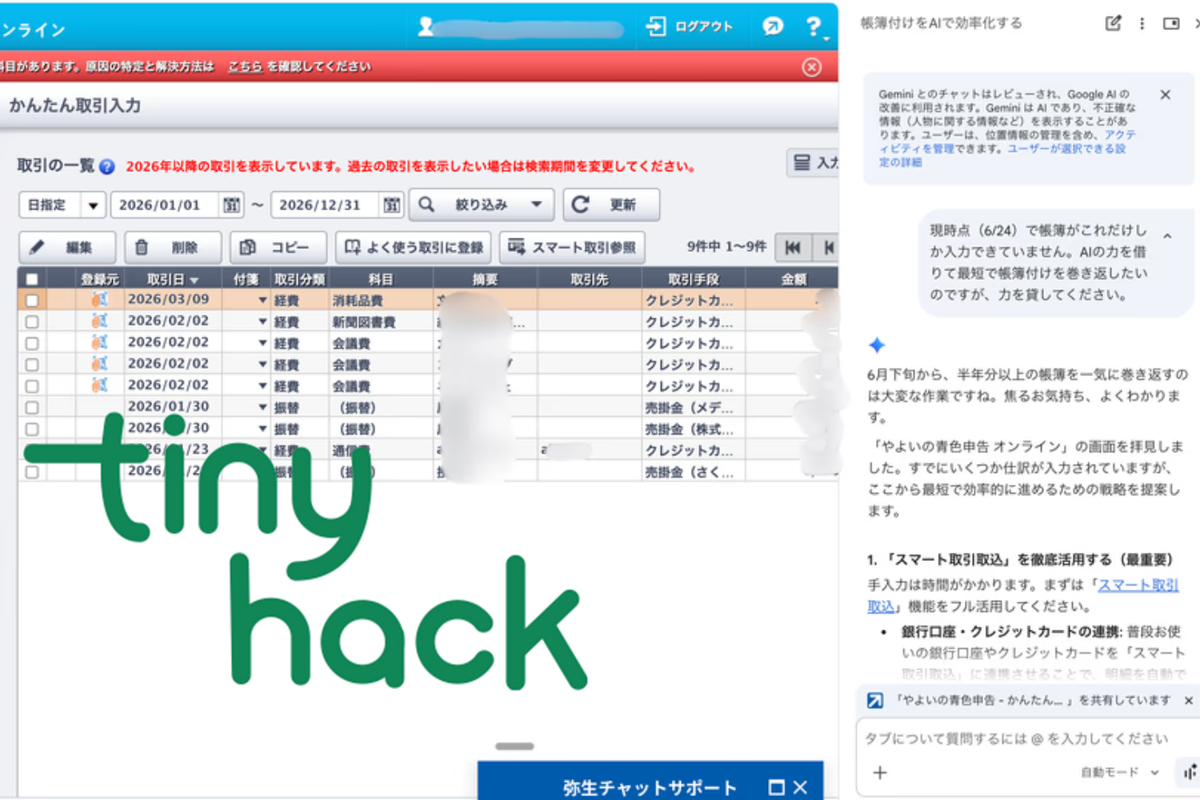Click the 新聞図書費 account cell
The height and width of the screenshot is (800, 1200).
pyautogui.click(x=380, y=321)
